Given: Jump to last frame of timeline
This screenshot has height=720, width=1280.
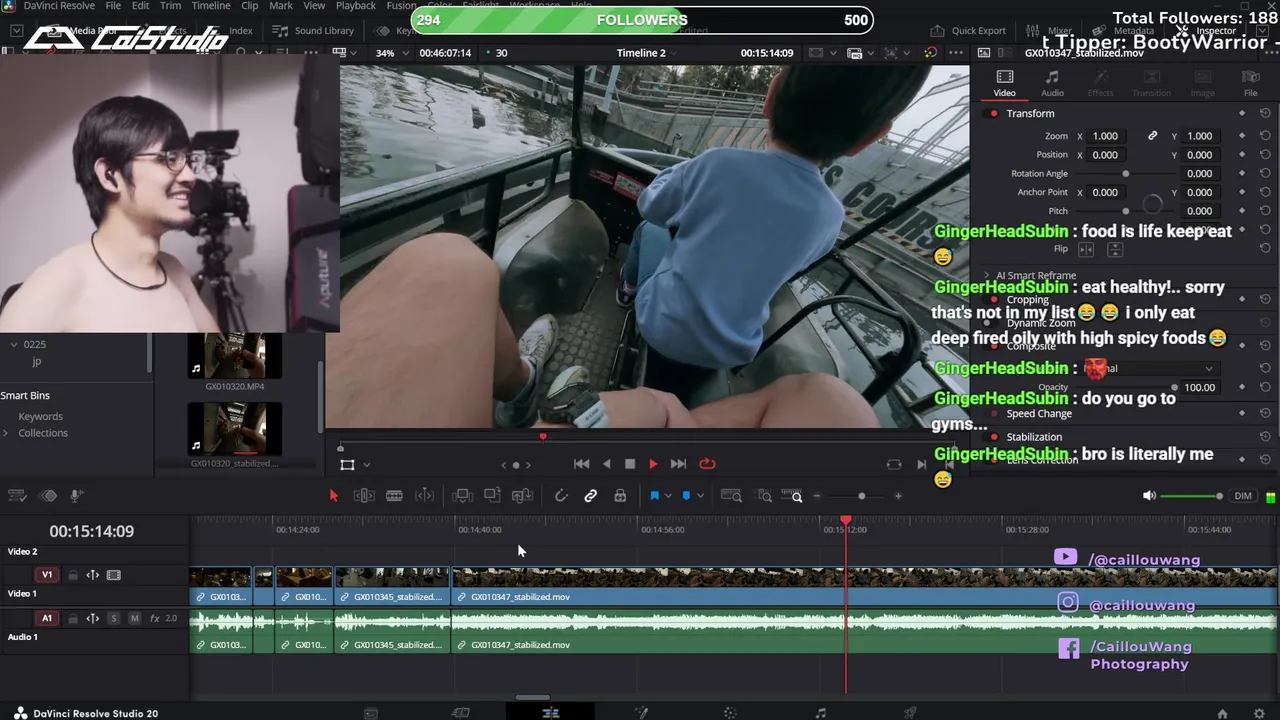Looking at the screenshot, I should [678, 464].
